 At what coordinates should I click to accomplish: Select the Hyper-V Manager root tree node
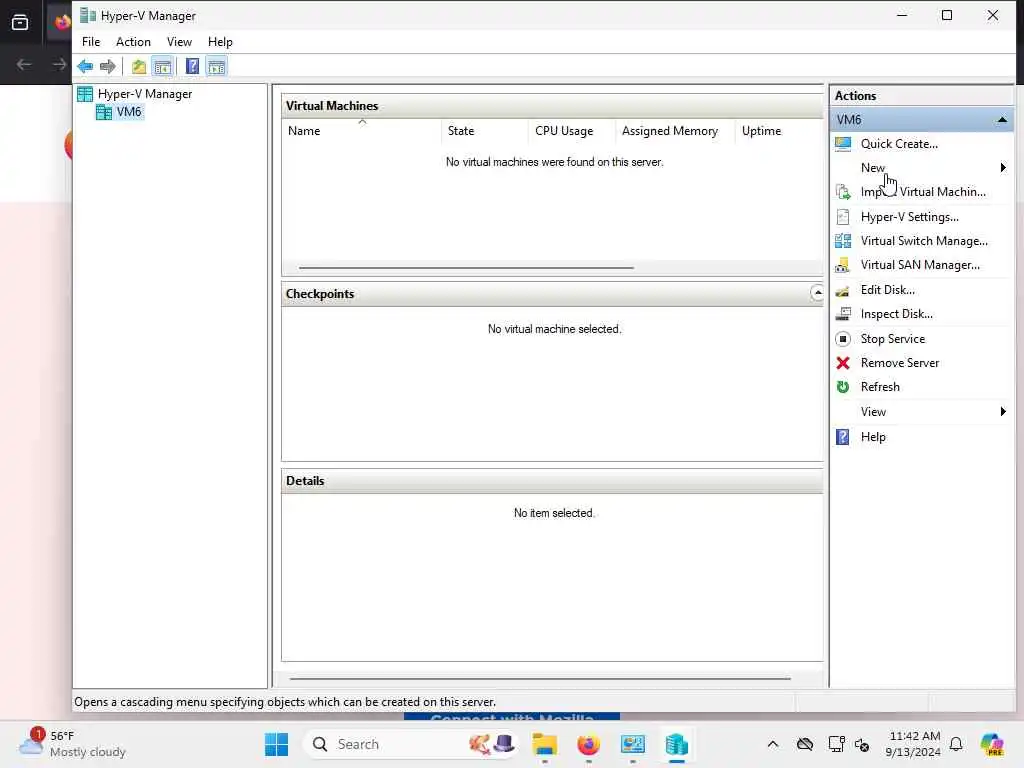click(x=144, y=94)
